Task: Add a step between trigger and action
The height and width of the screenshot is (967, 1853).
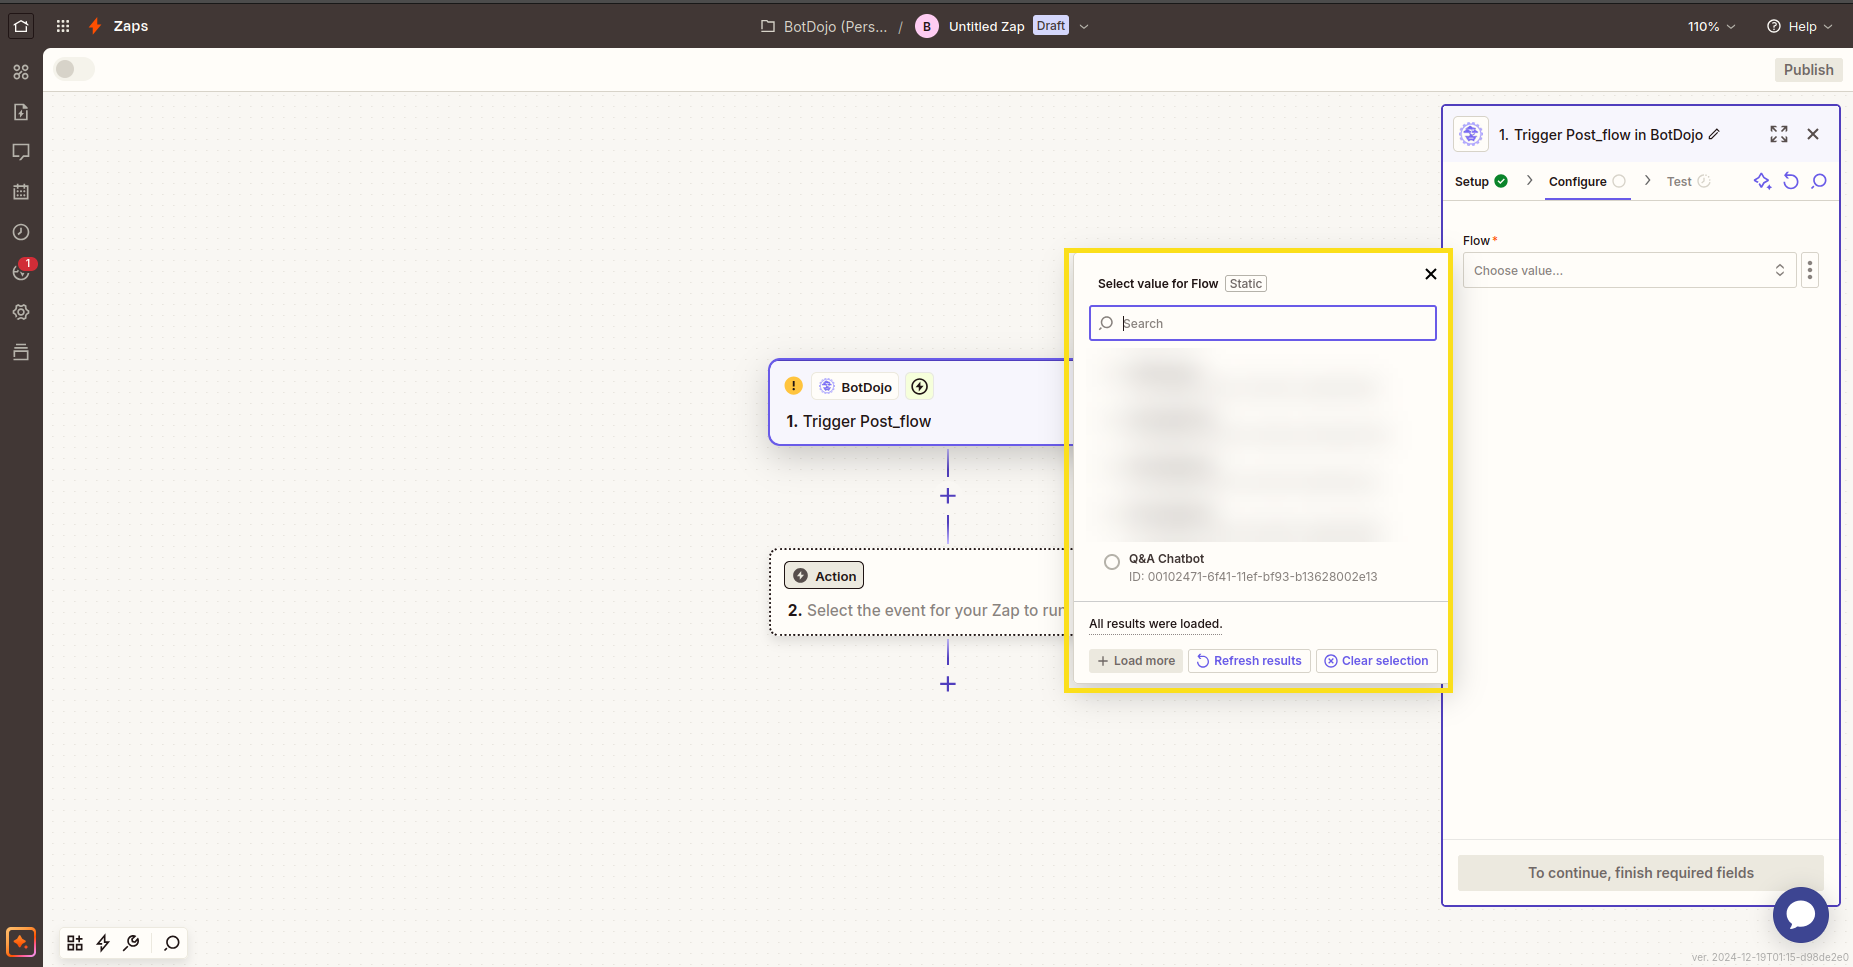Action: click(948, 496)
